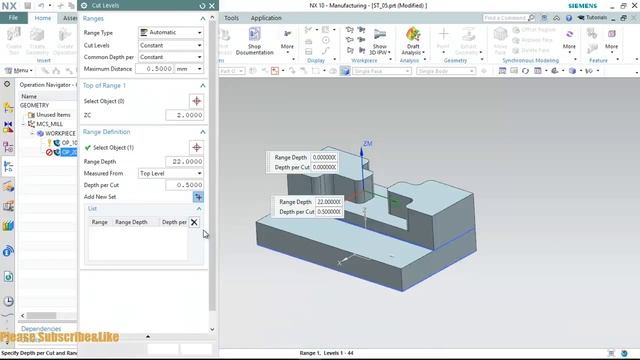Reset the Cut Levels dialog
640x360 pixels.
coord(202,6)
